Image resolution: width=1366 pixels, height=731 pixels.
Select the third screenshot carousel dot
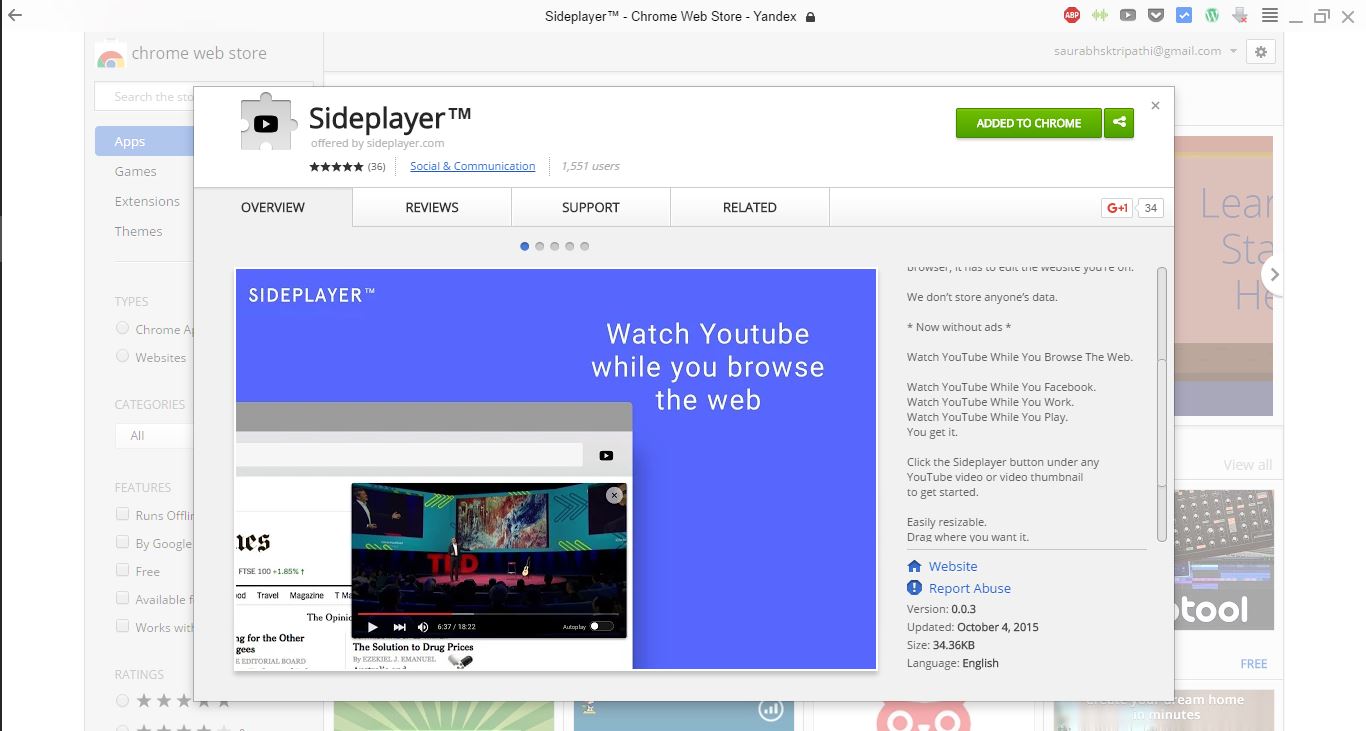pyautogui.click(x=555, y=246)
